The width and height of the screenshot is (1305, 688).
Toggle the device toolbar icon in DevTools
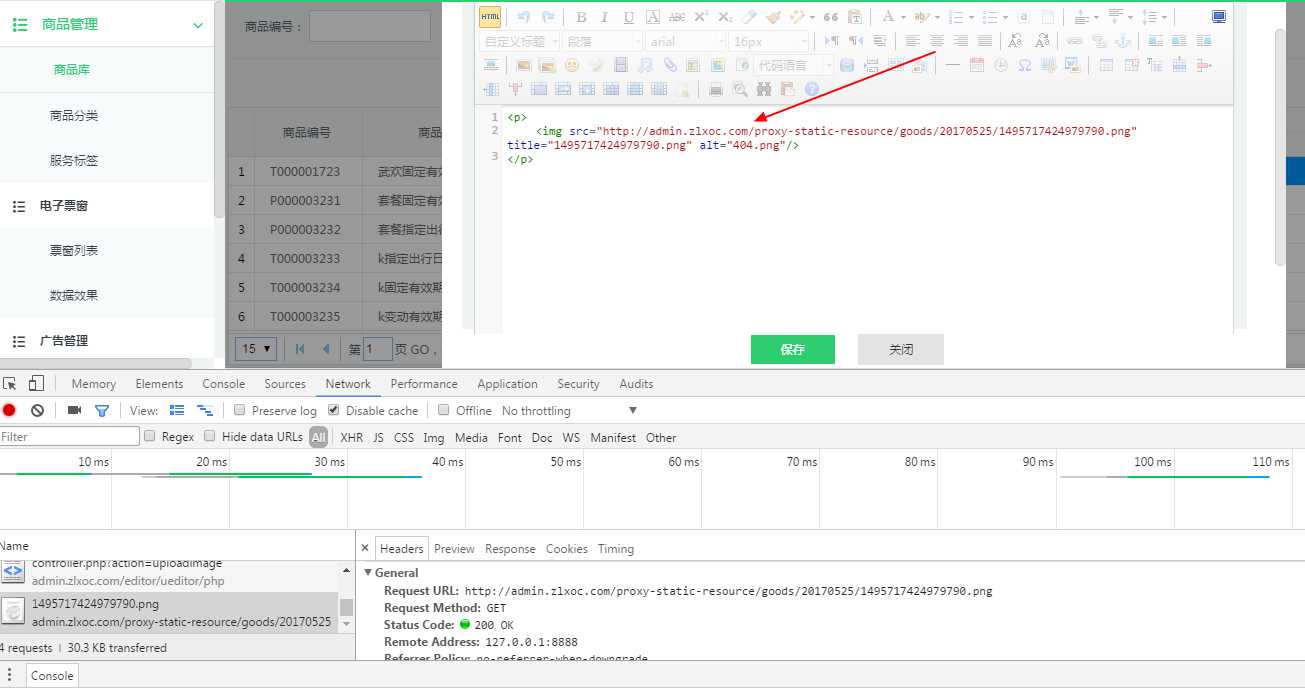pos(36,383)
